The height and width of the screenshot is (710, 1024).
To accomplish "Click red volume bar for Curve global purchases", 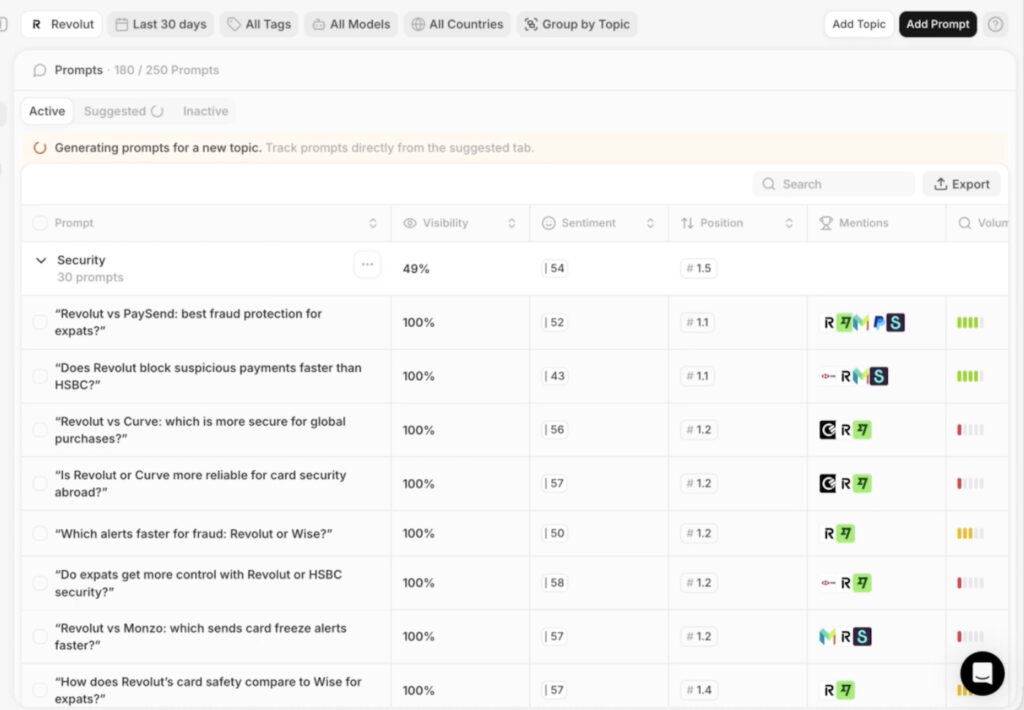I will point(970,430).
